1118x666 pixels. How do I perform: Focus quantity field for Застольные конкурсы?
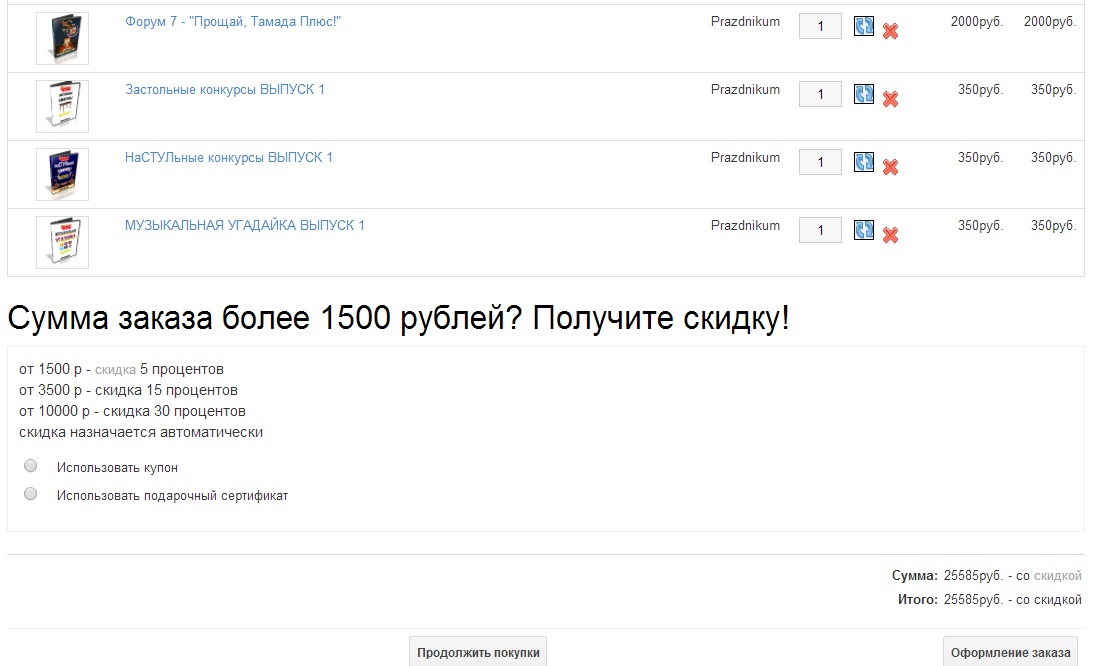(x=820, y=94)
